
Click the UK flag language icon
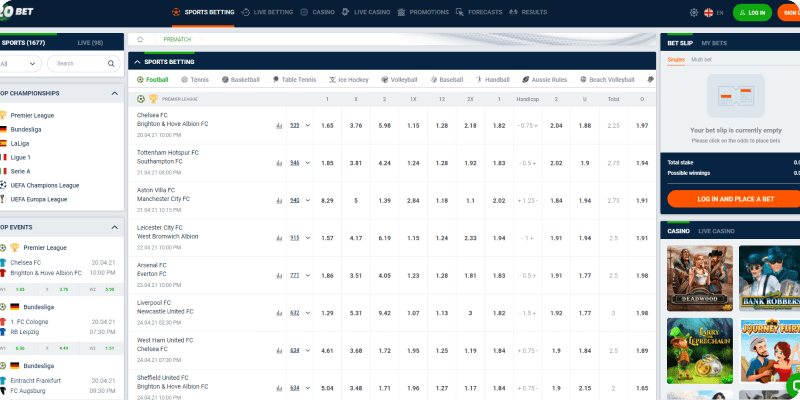(x=708, y=13)
